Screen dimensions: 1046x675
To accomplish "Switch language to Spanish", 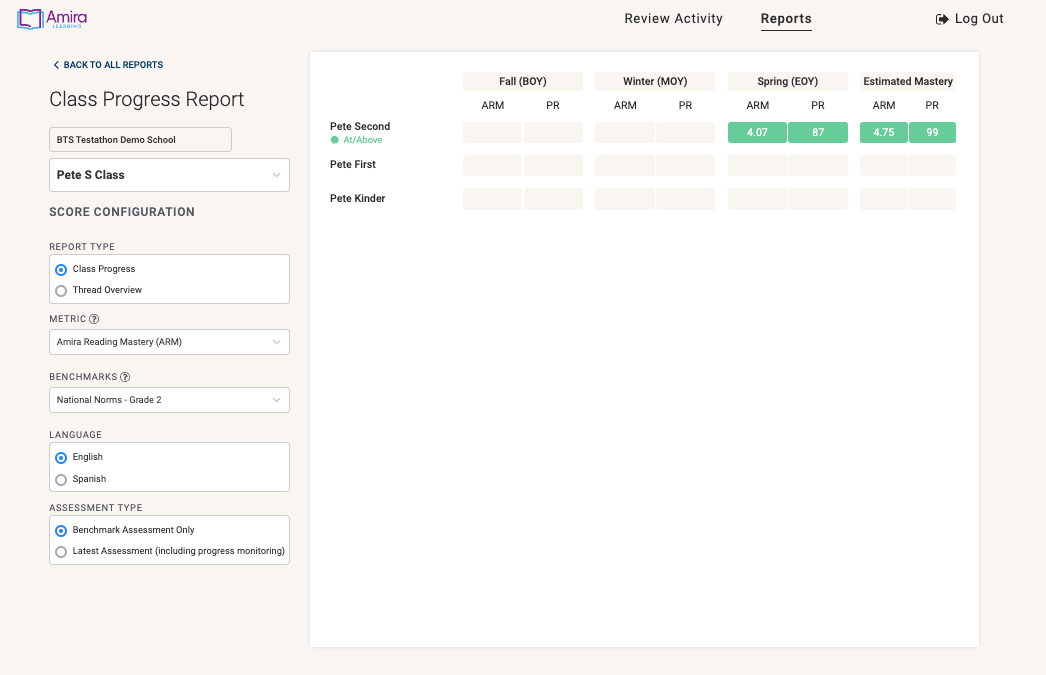I will click(60, 479).
